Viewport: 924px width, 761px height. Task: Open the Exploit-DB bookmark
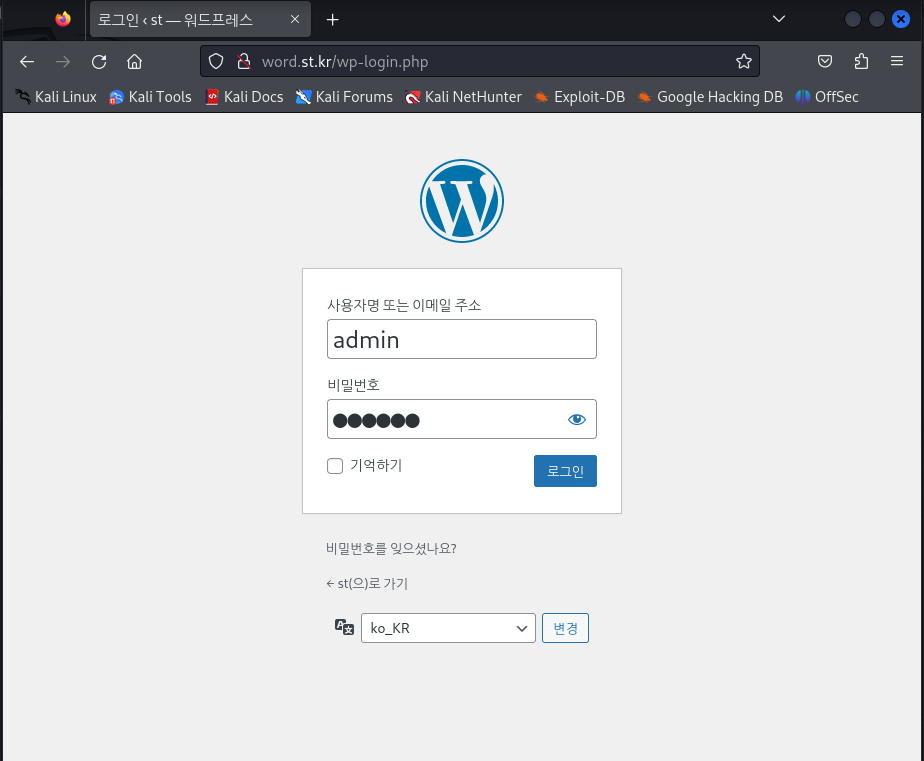[x=579, y=97]
